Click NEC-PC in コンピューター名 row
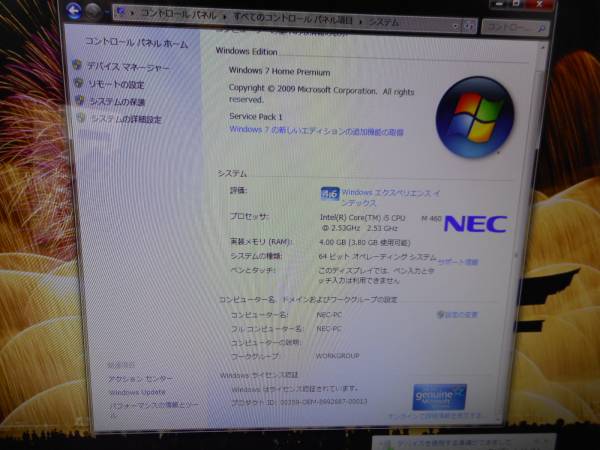The height and width of the screenshot is (450, 600). 329,315
